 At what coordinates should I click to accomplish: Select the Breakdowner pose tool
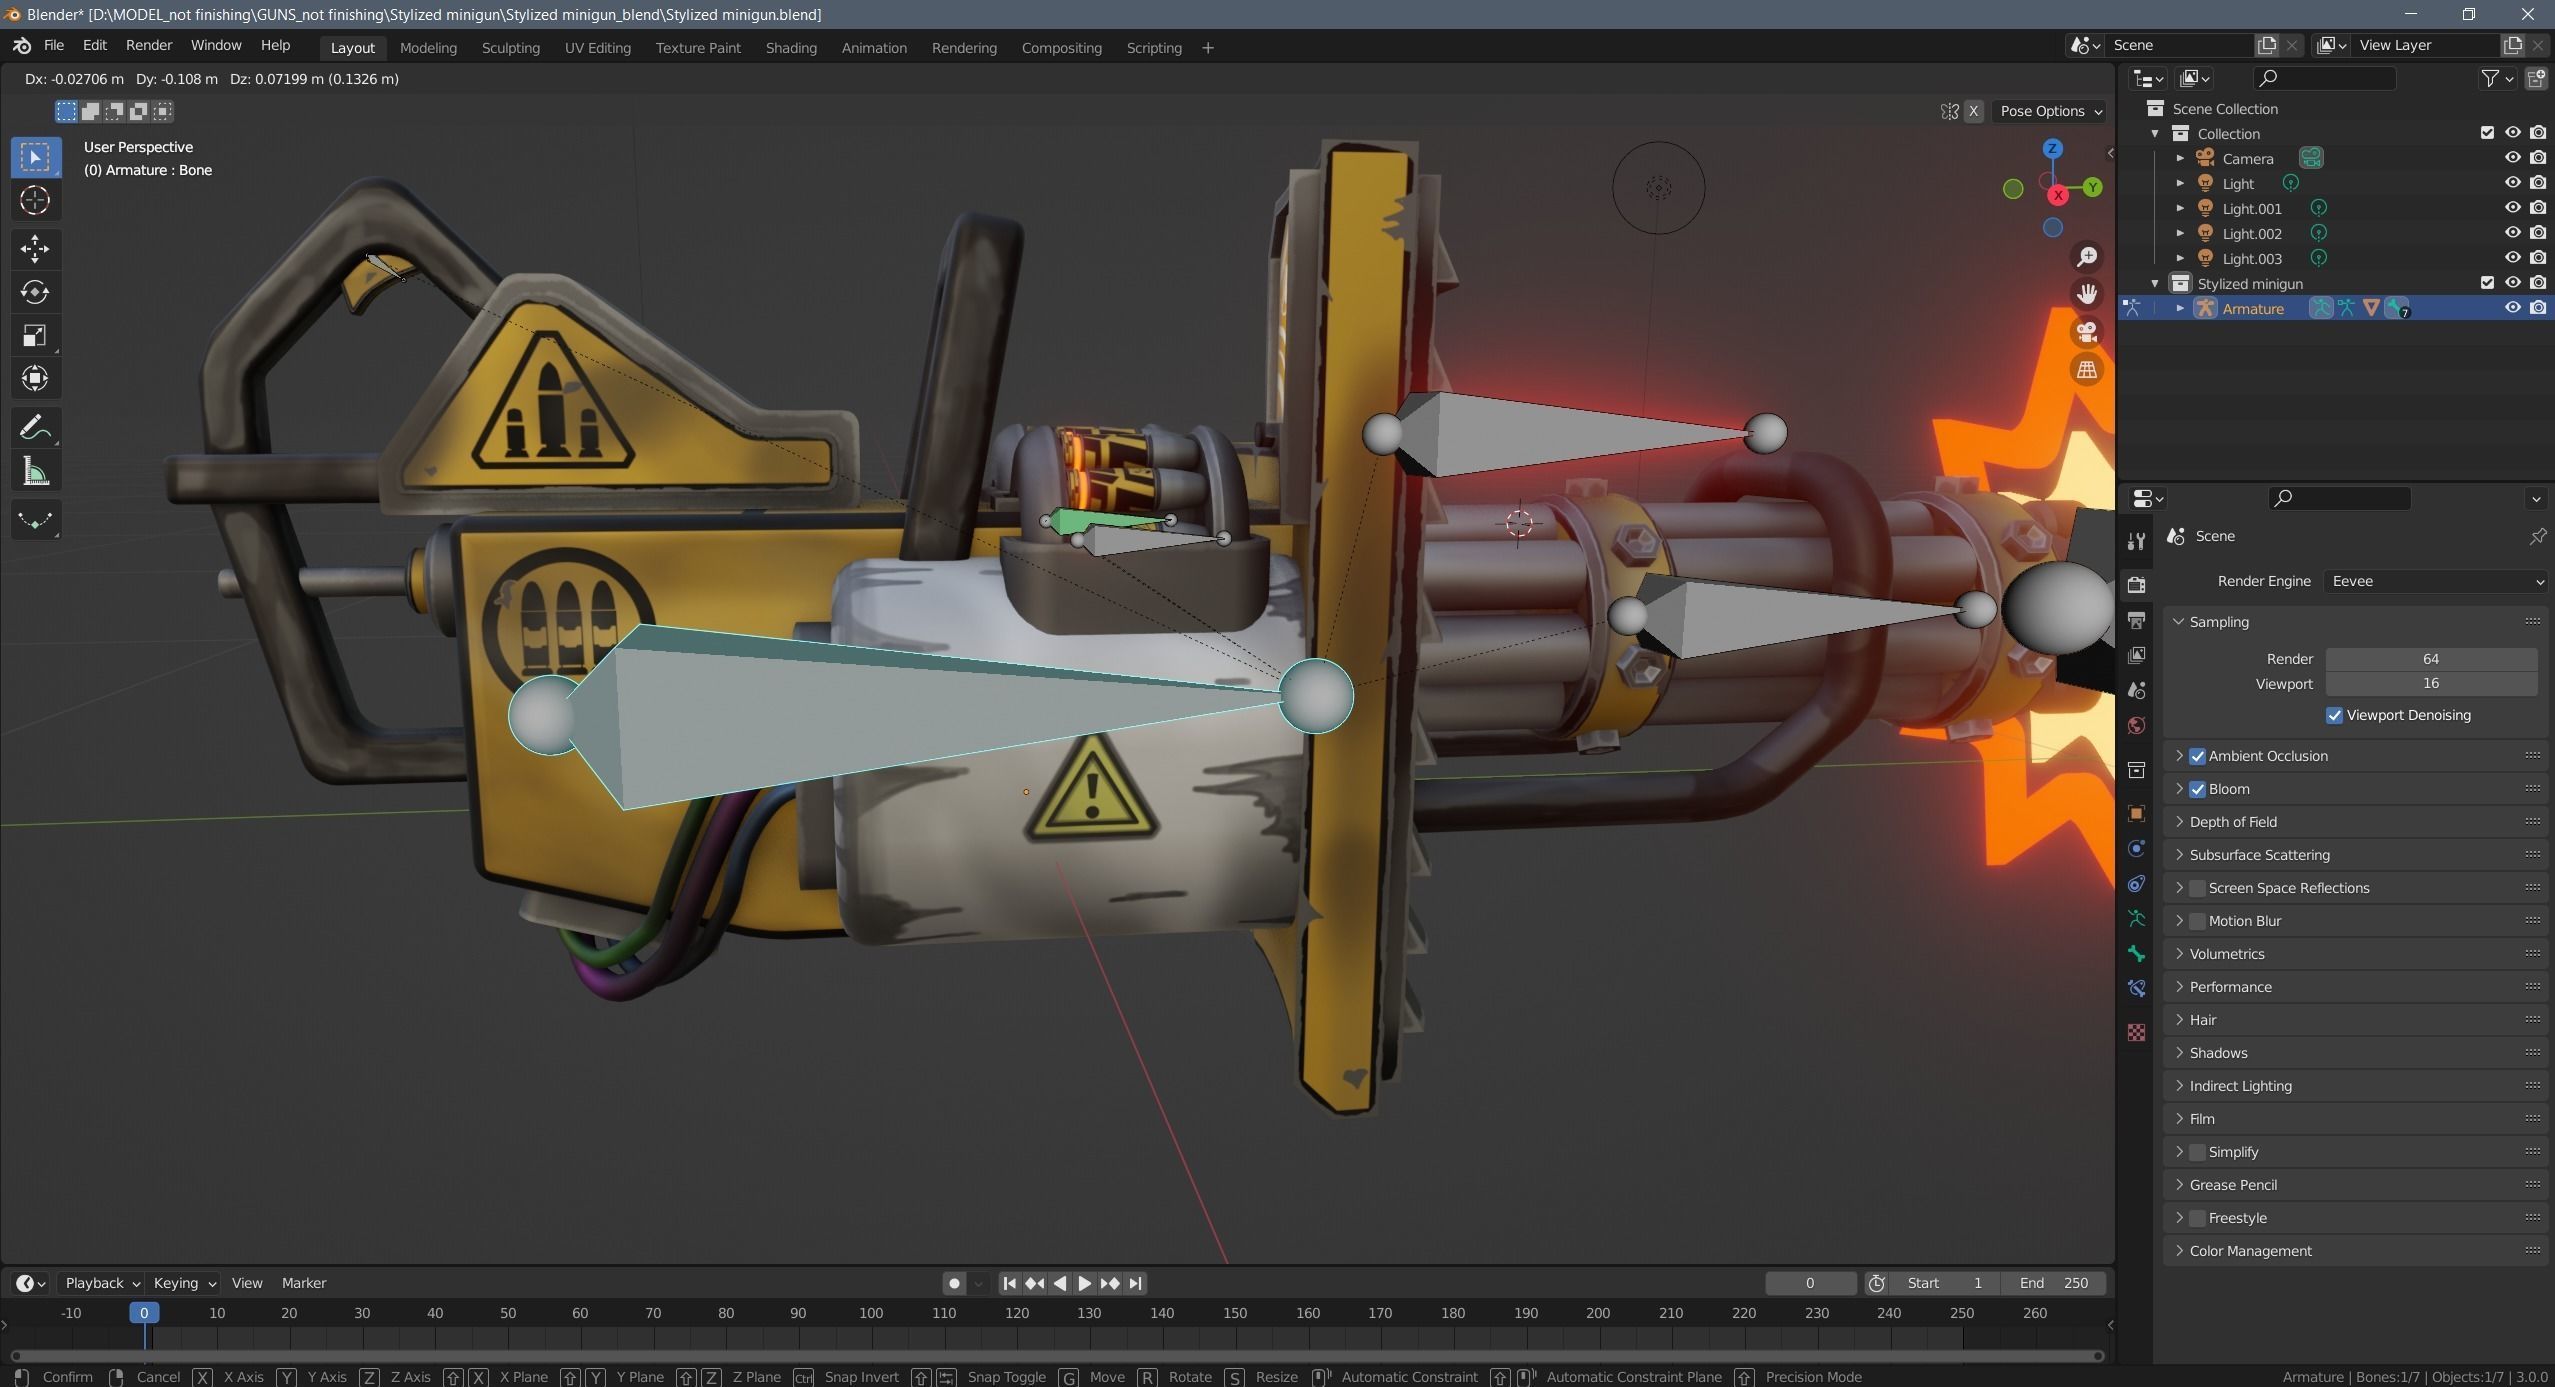(35, 520)
